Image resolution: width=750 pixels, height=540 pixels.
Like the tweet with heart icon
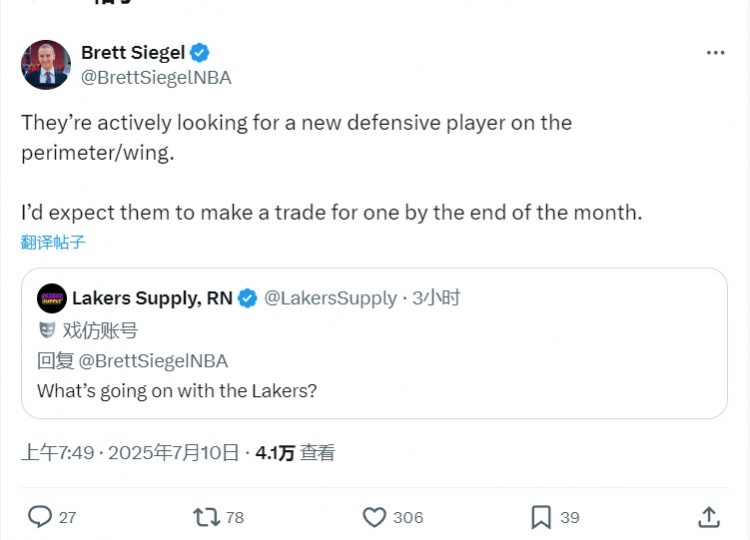tap(374, 517)
